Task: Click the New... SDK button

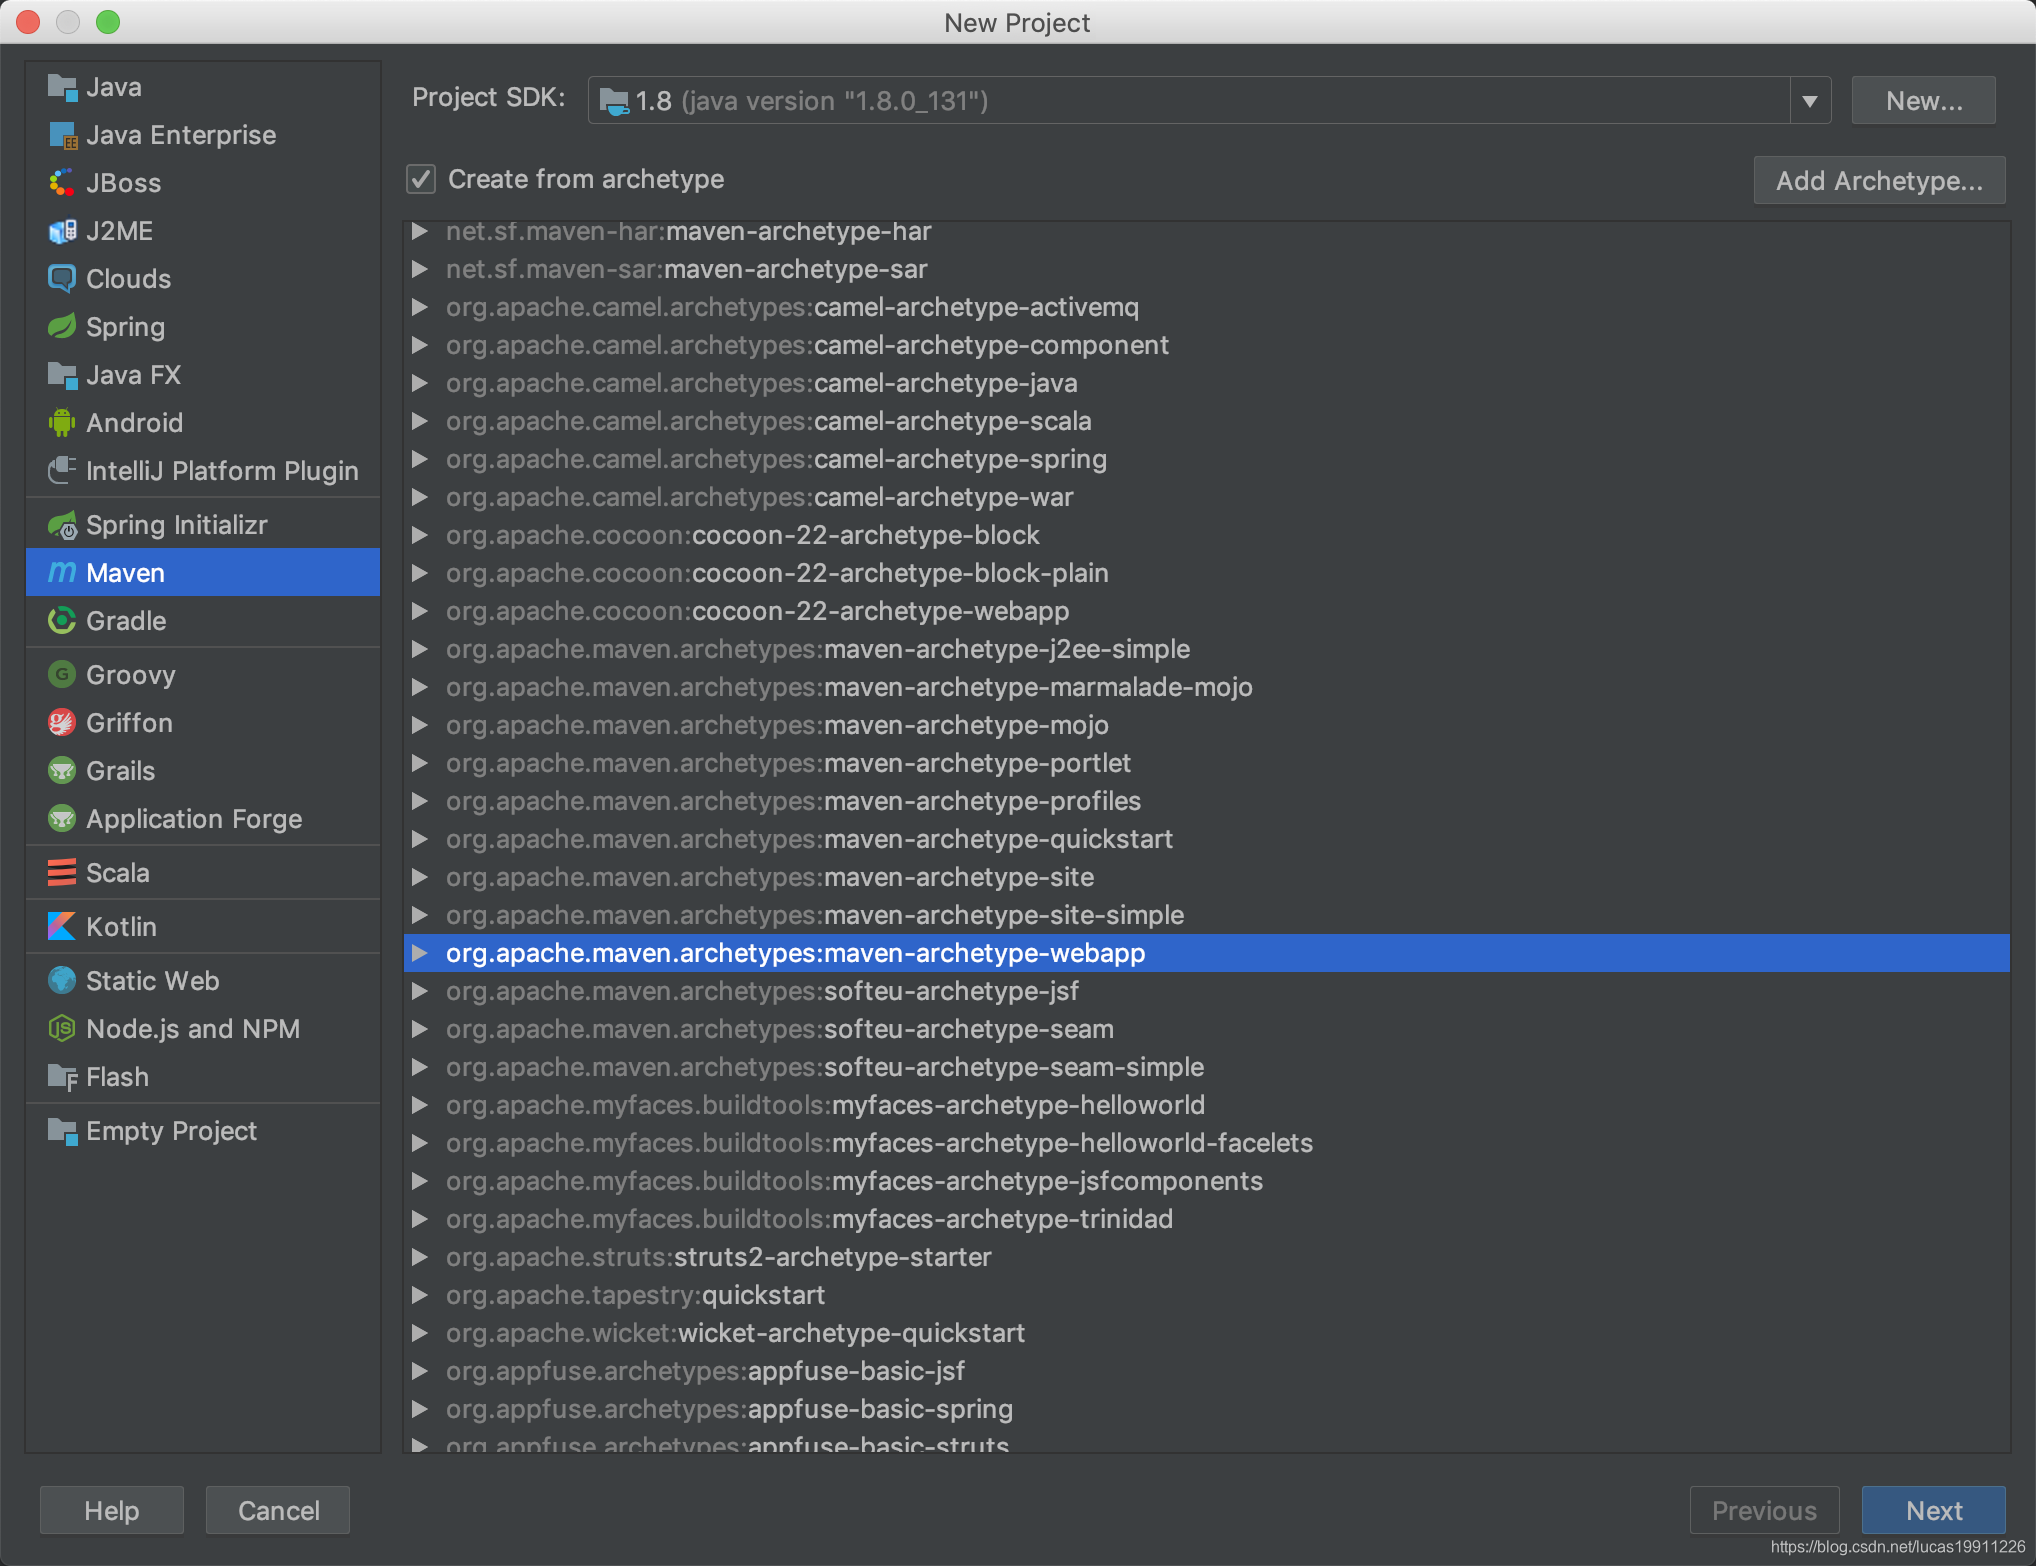Action: tap(1923, 101)
